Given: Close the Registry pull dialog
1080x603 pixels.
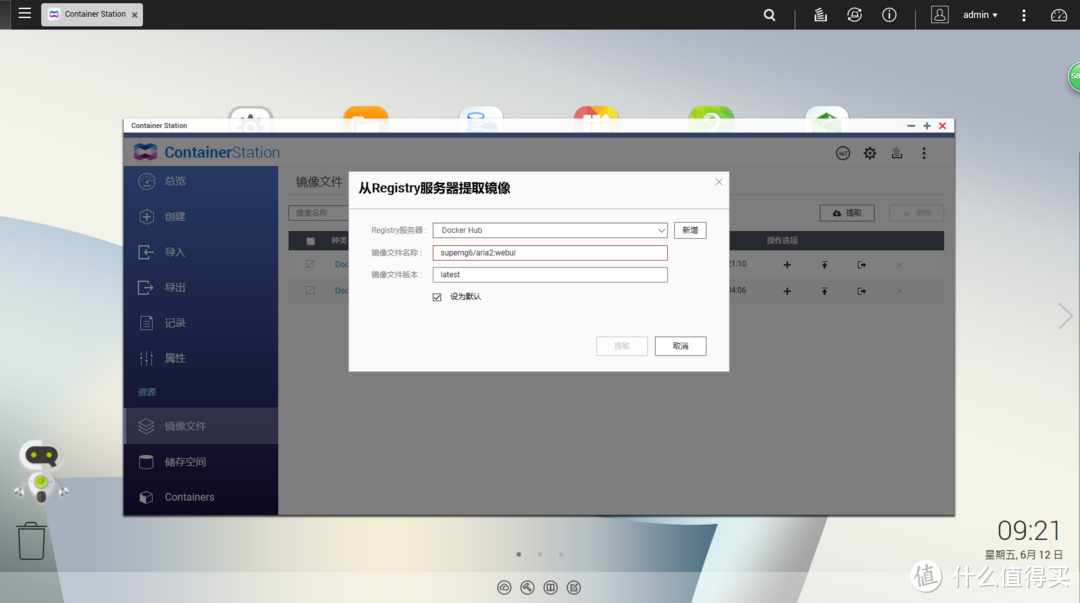Looking at the screenshot, I should coord(718,182).
